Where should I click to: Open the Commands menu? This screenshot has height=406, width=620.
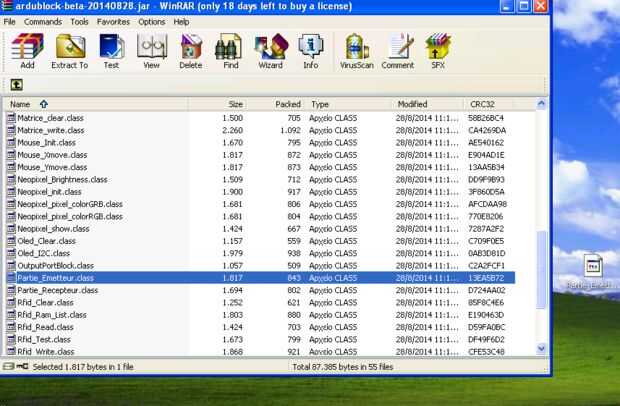click(43, 22)
